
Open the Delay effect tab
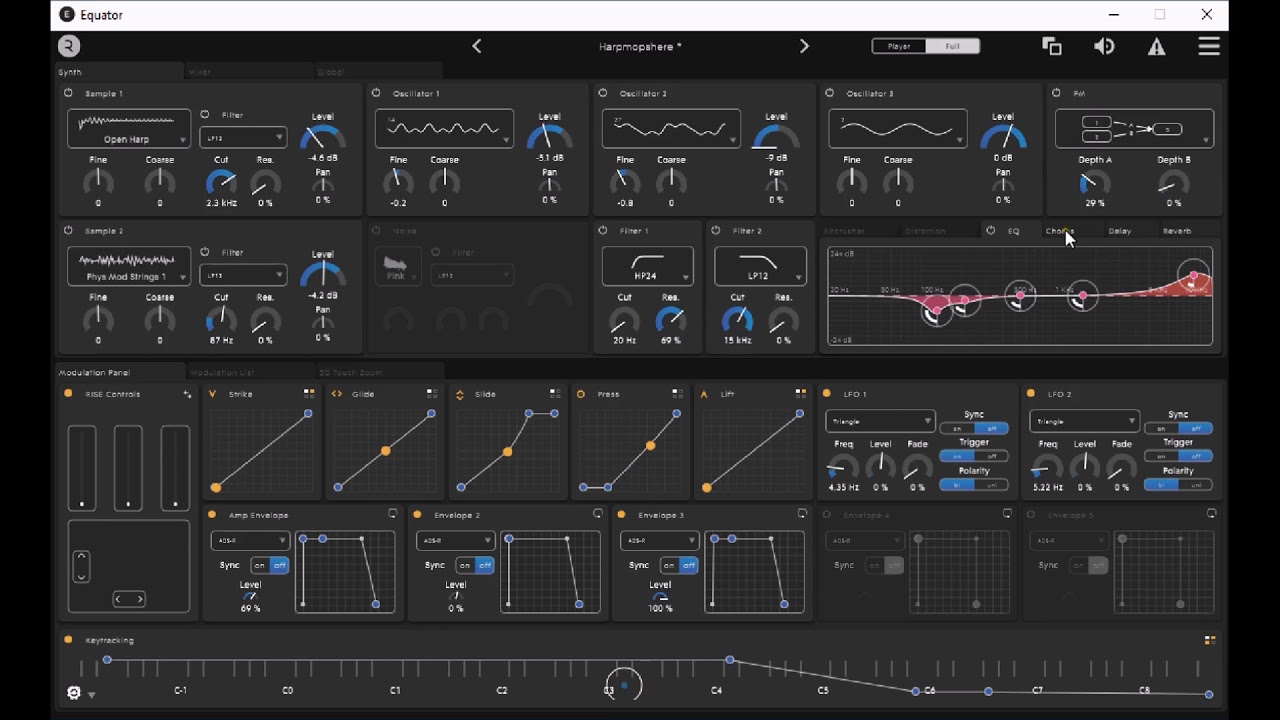[1120, 231]
